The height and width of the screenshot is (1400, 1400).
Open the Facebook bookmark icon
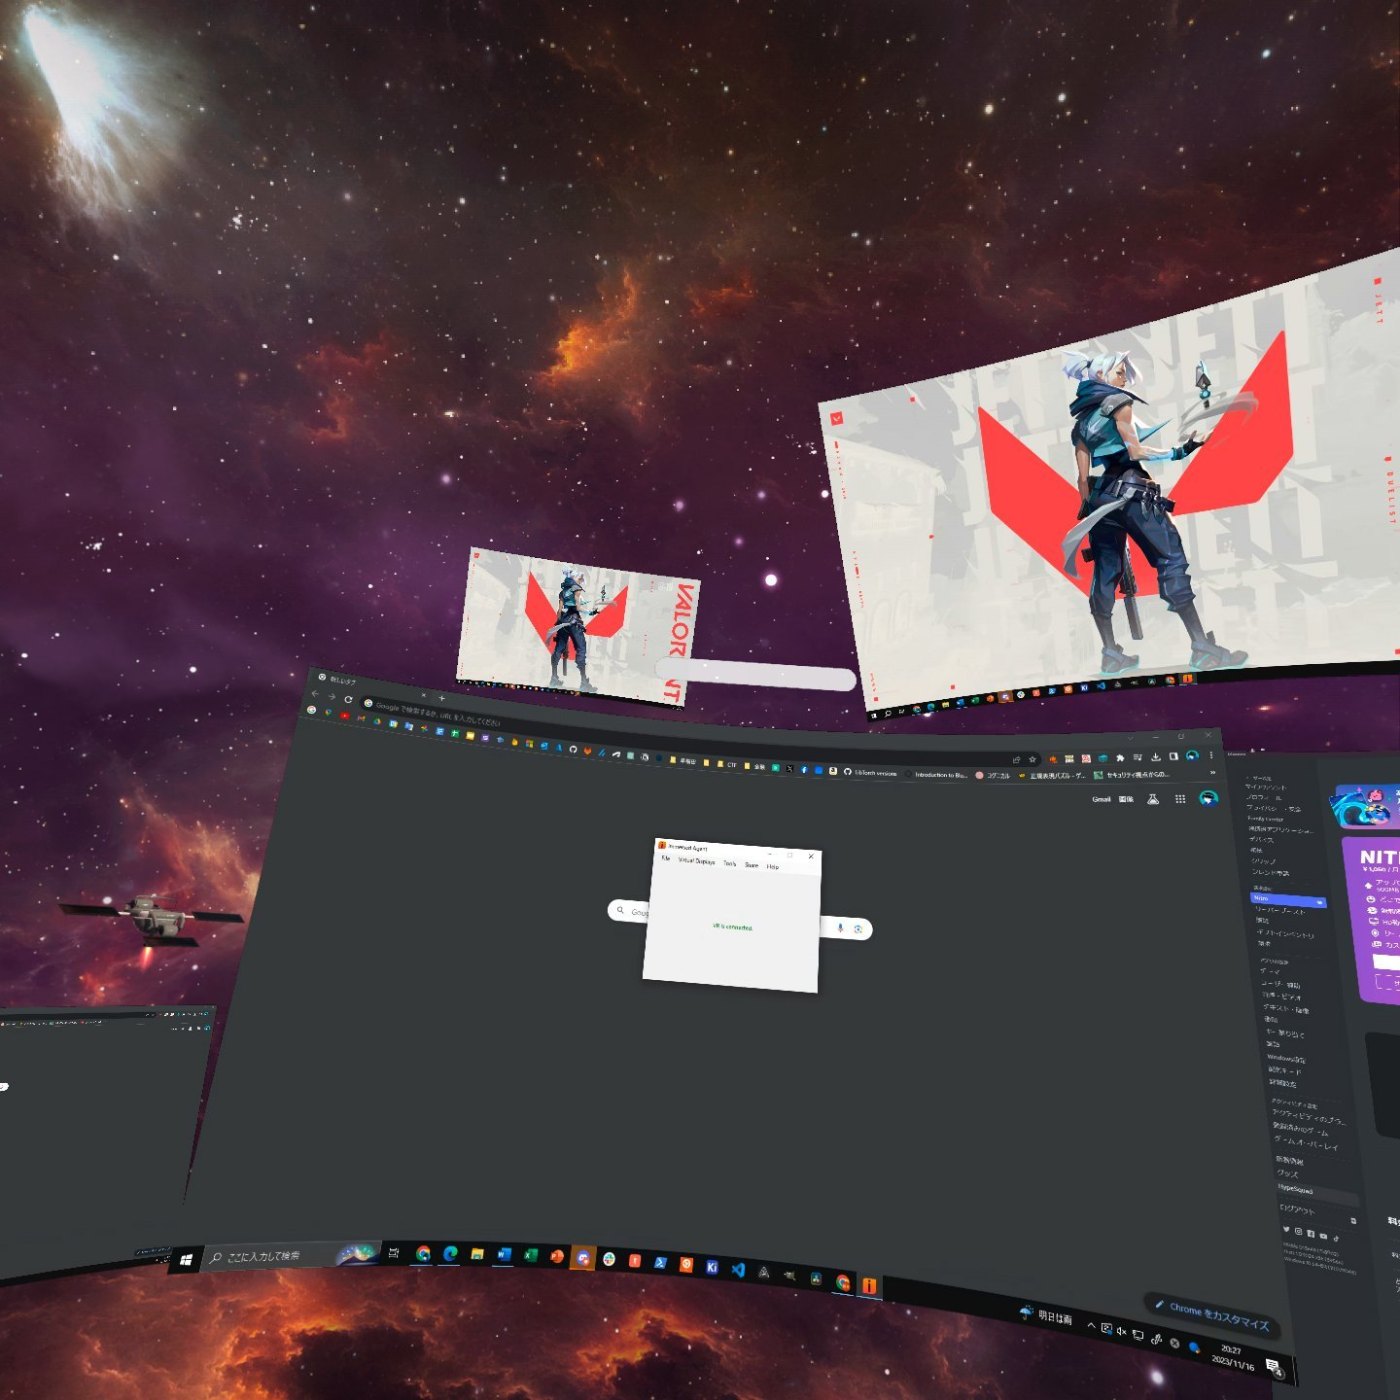click(x=804, y=769)
